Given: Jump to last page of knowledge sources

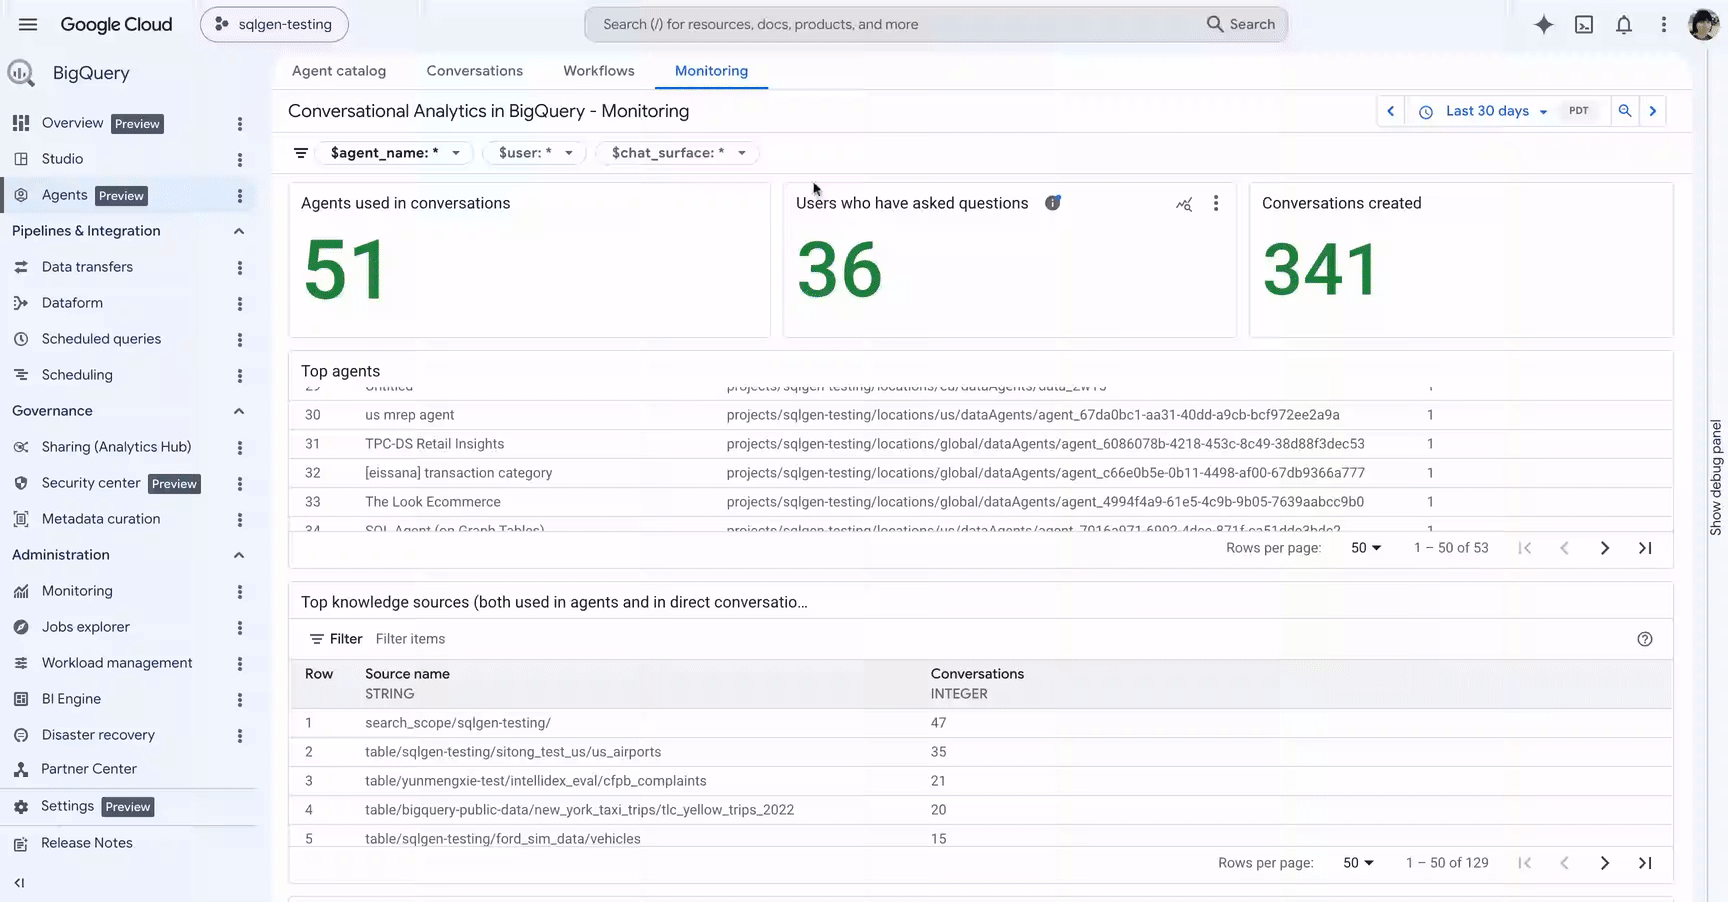Looking at the screenshot, I should 1645,863.
